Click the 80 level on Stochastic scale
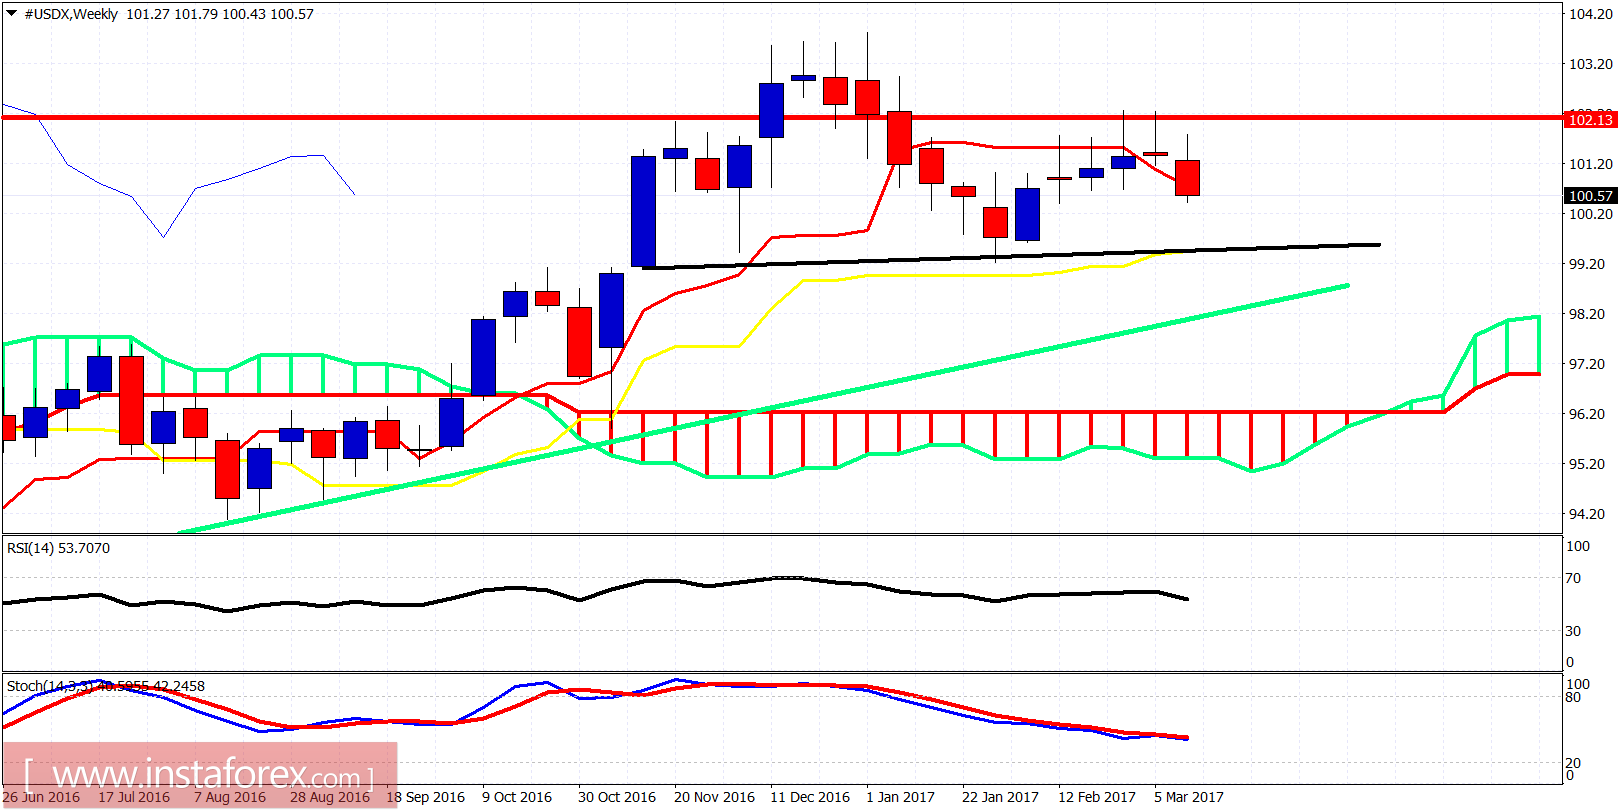 tap(1573, 697)
